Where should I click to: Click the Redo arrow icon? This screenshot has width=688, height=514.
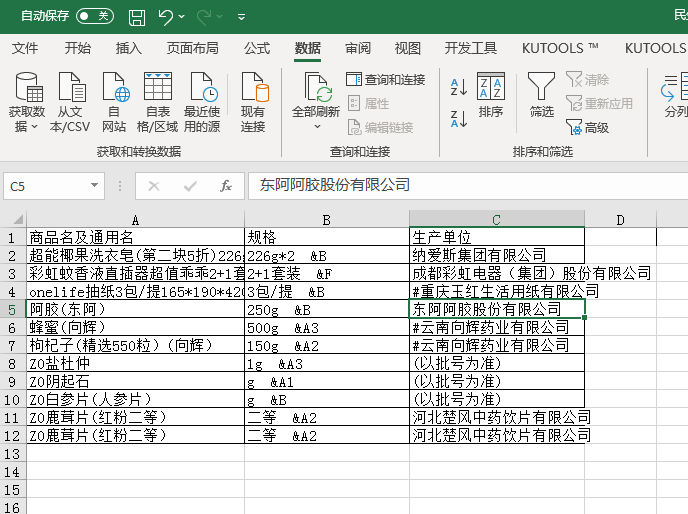pyautogui.click(x=204, y=17)
